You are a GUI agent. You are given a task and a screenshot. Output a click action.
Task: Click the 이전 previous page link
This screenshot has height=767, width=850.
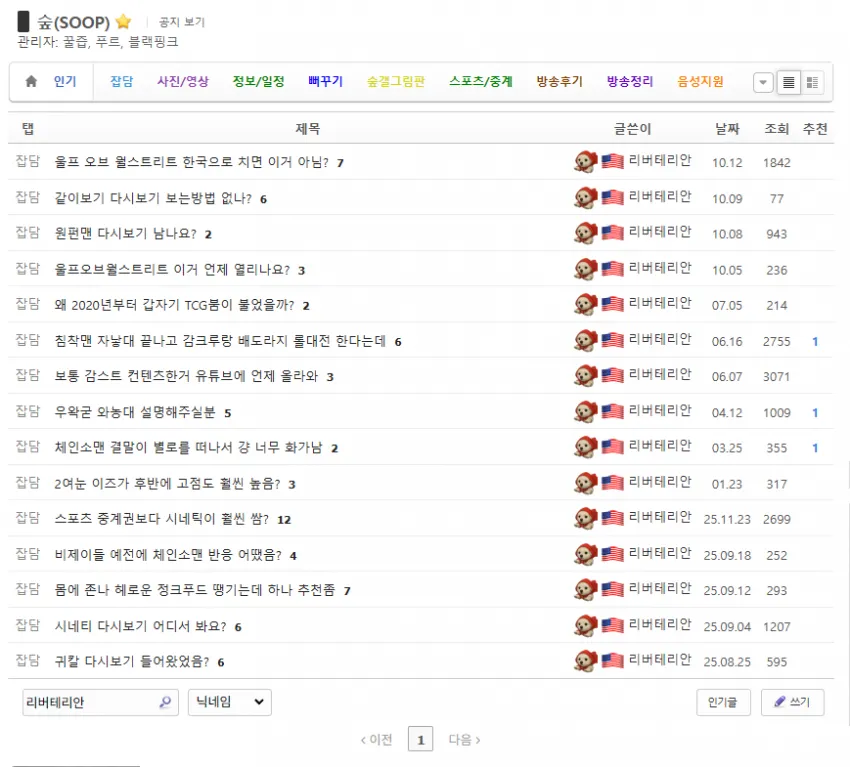(376, 740)
